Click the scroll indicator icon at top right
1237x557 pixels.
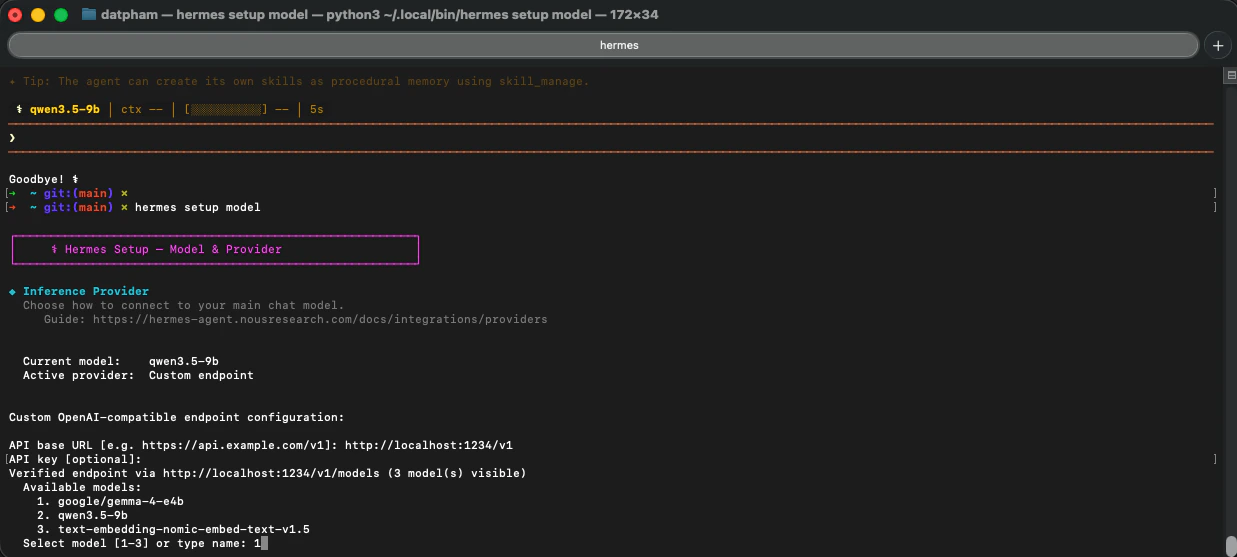tap(1230, 76)
